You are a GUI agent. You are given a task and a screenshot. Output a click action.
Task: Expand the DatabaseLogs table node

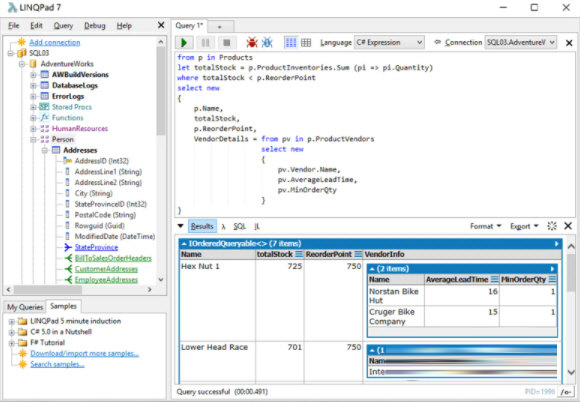coord(33,85)
